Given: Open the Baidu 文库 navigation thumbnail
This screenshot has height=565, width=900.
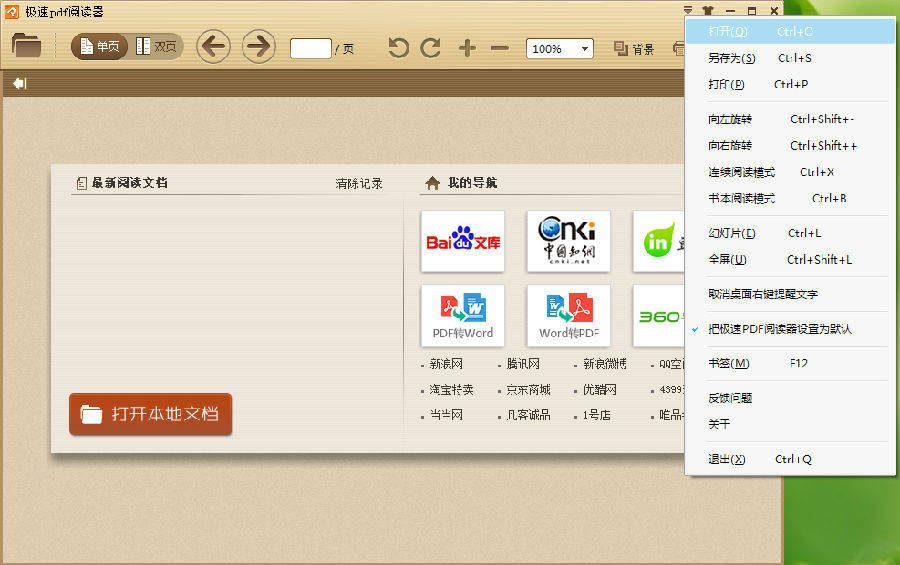Looking at the screenshot, I should (463, 241).
